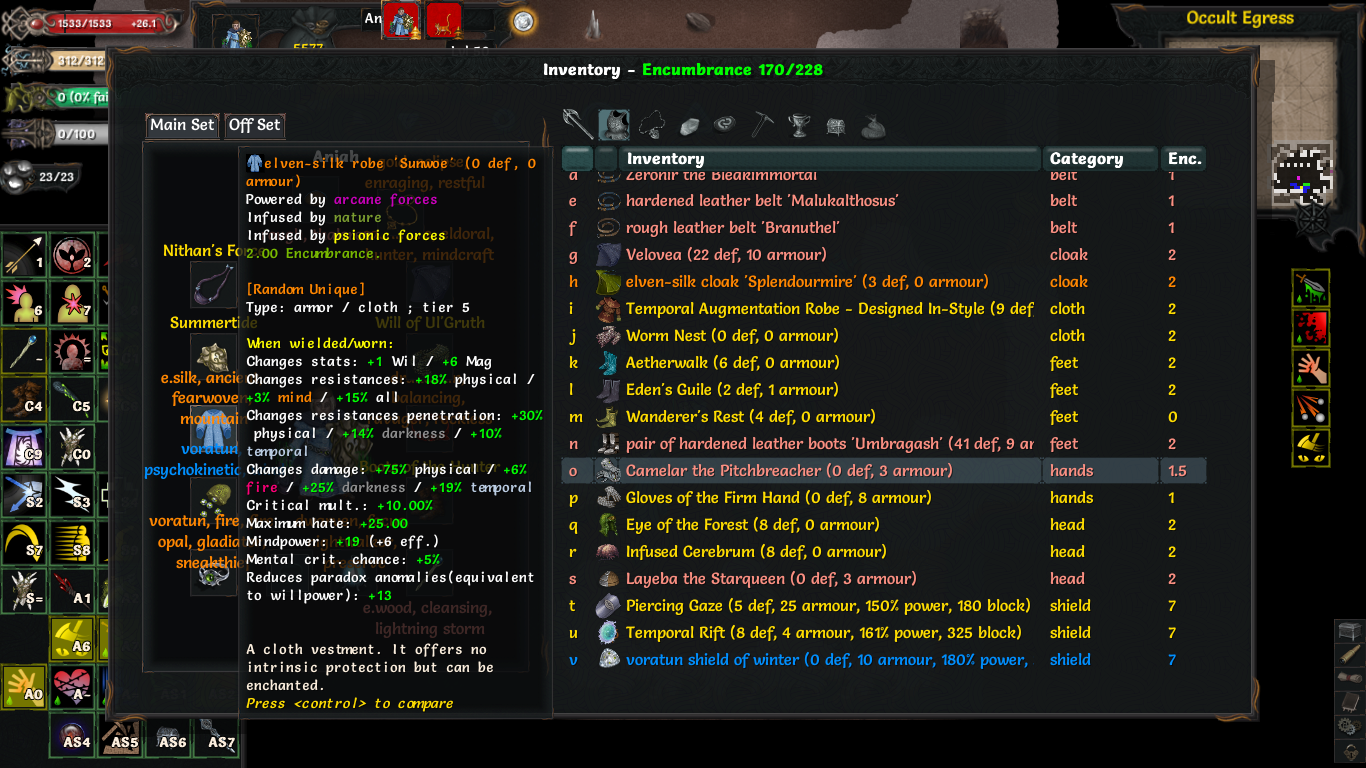
Task: Use the talent on hotkey S8
Action: tap(72, 543)
